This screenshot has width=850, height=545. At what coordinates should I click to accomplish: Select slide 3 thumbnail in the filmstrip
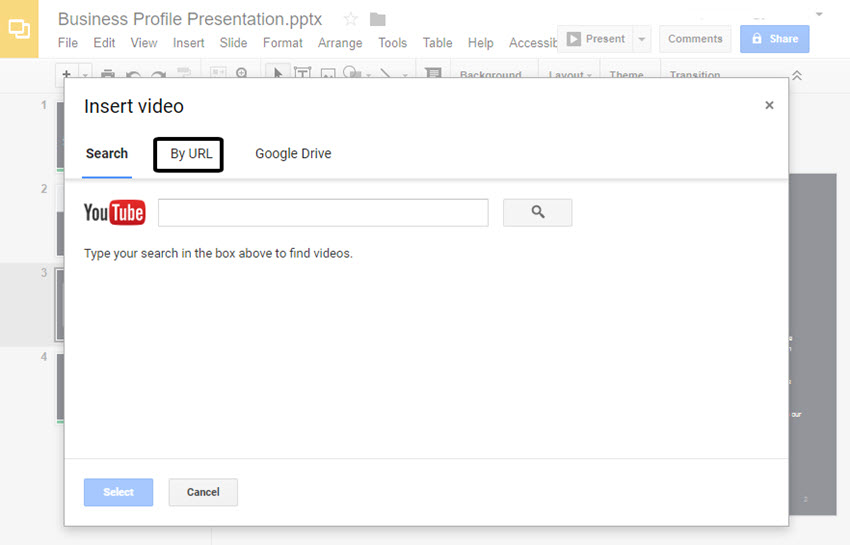point(60,304)
